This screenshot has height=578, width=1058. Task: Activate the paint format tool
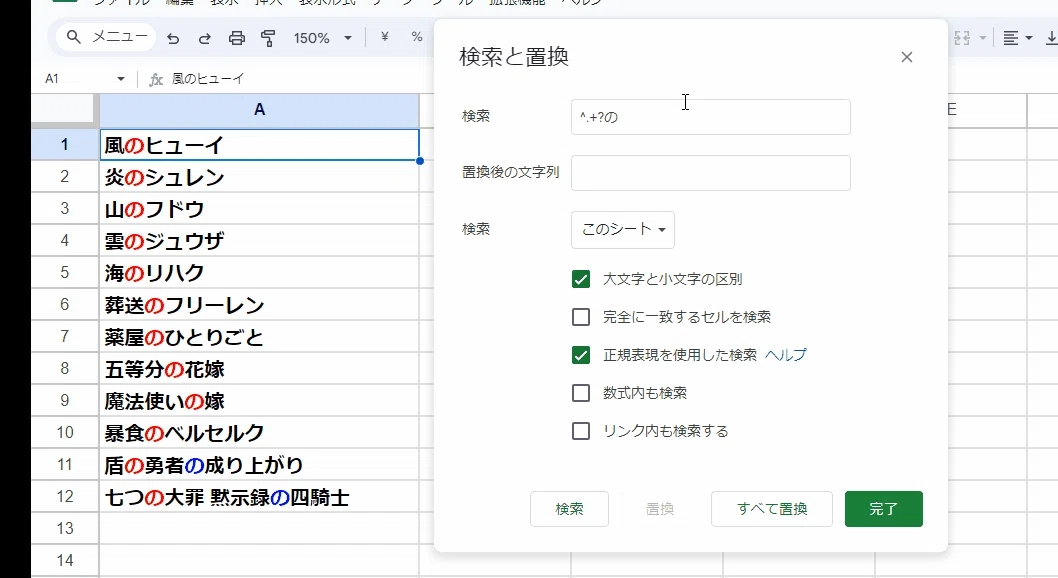coord(268,38)
